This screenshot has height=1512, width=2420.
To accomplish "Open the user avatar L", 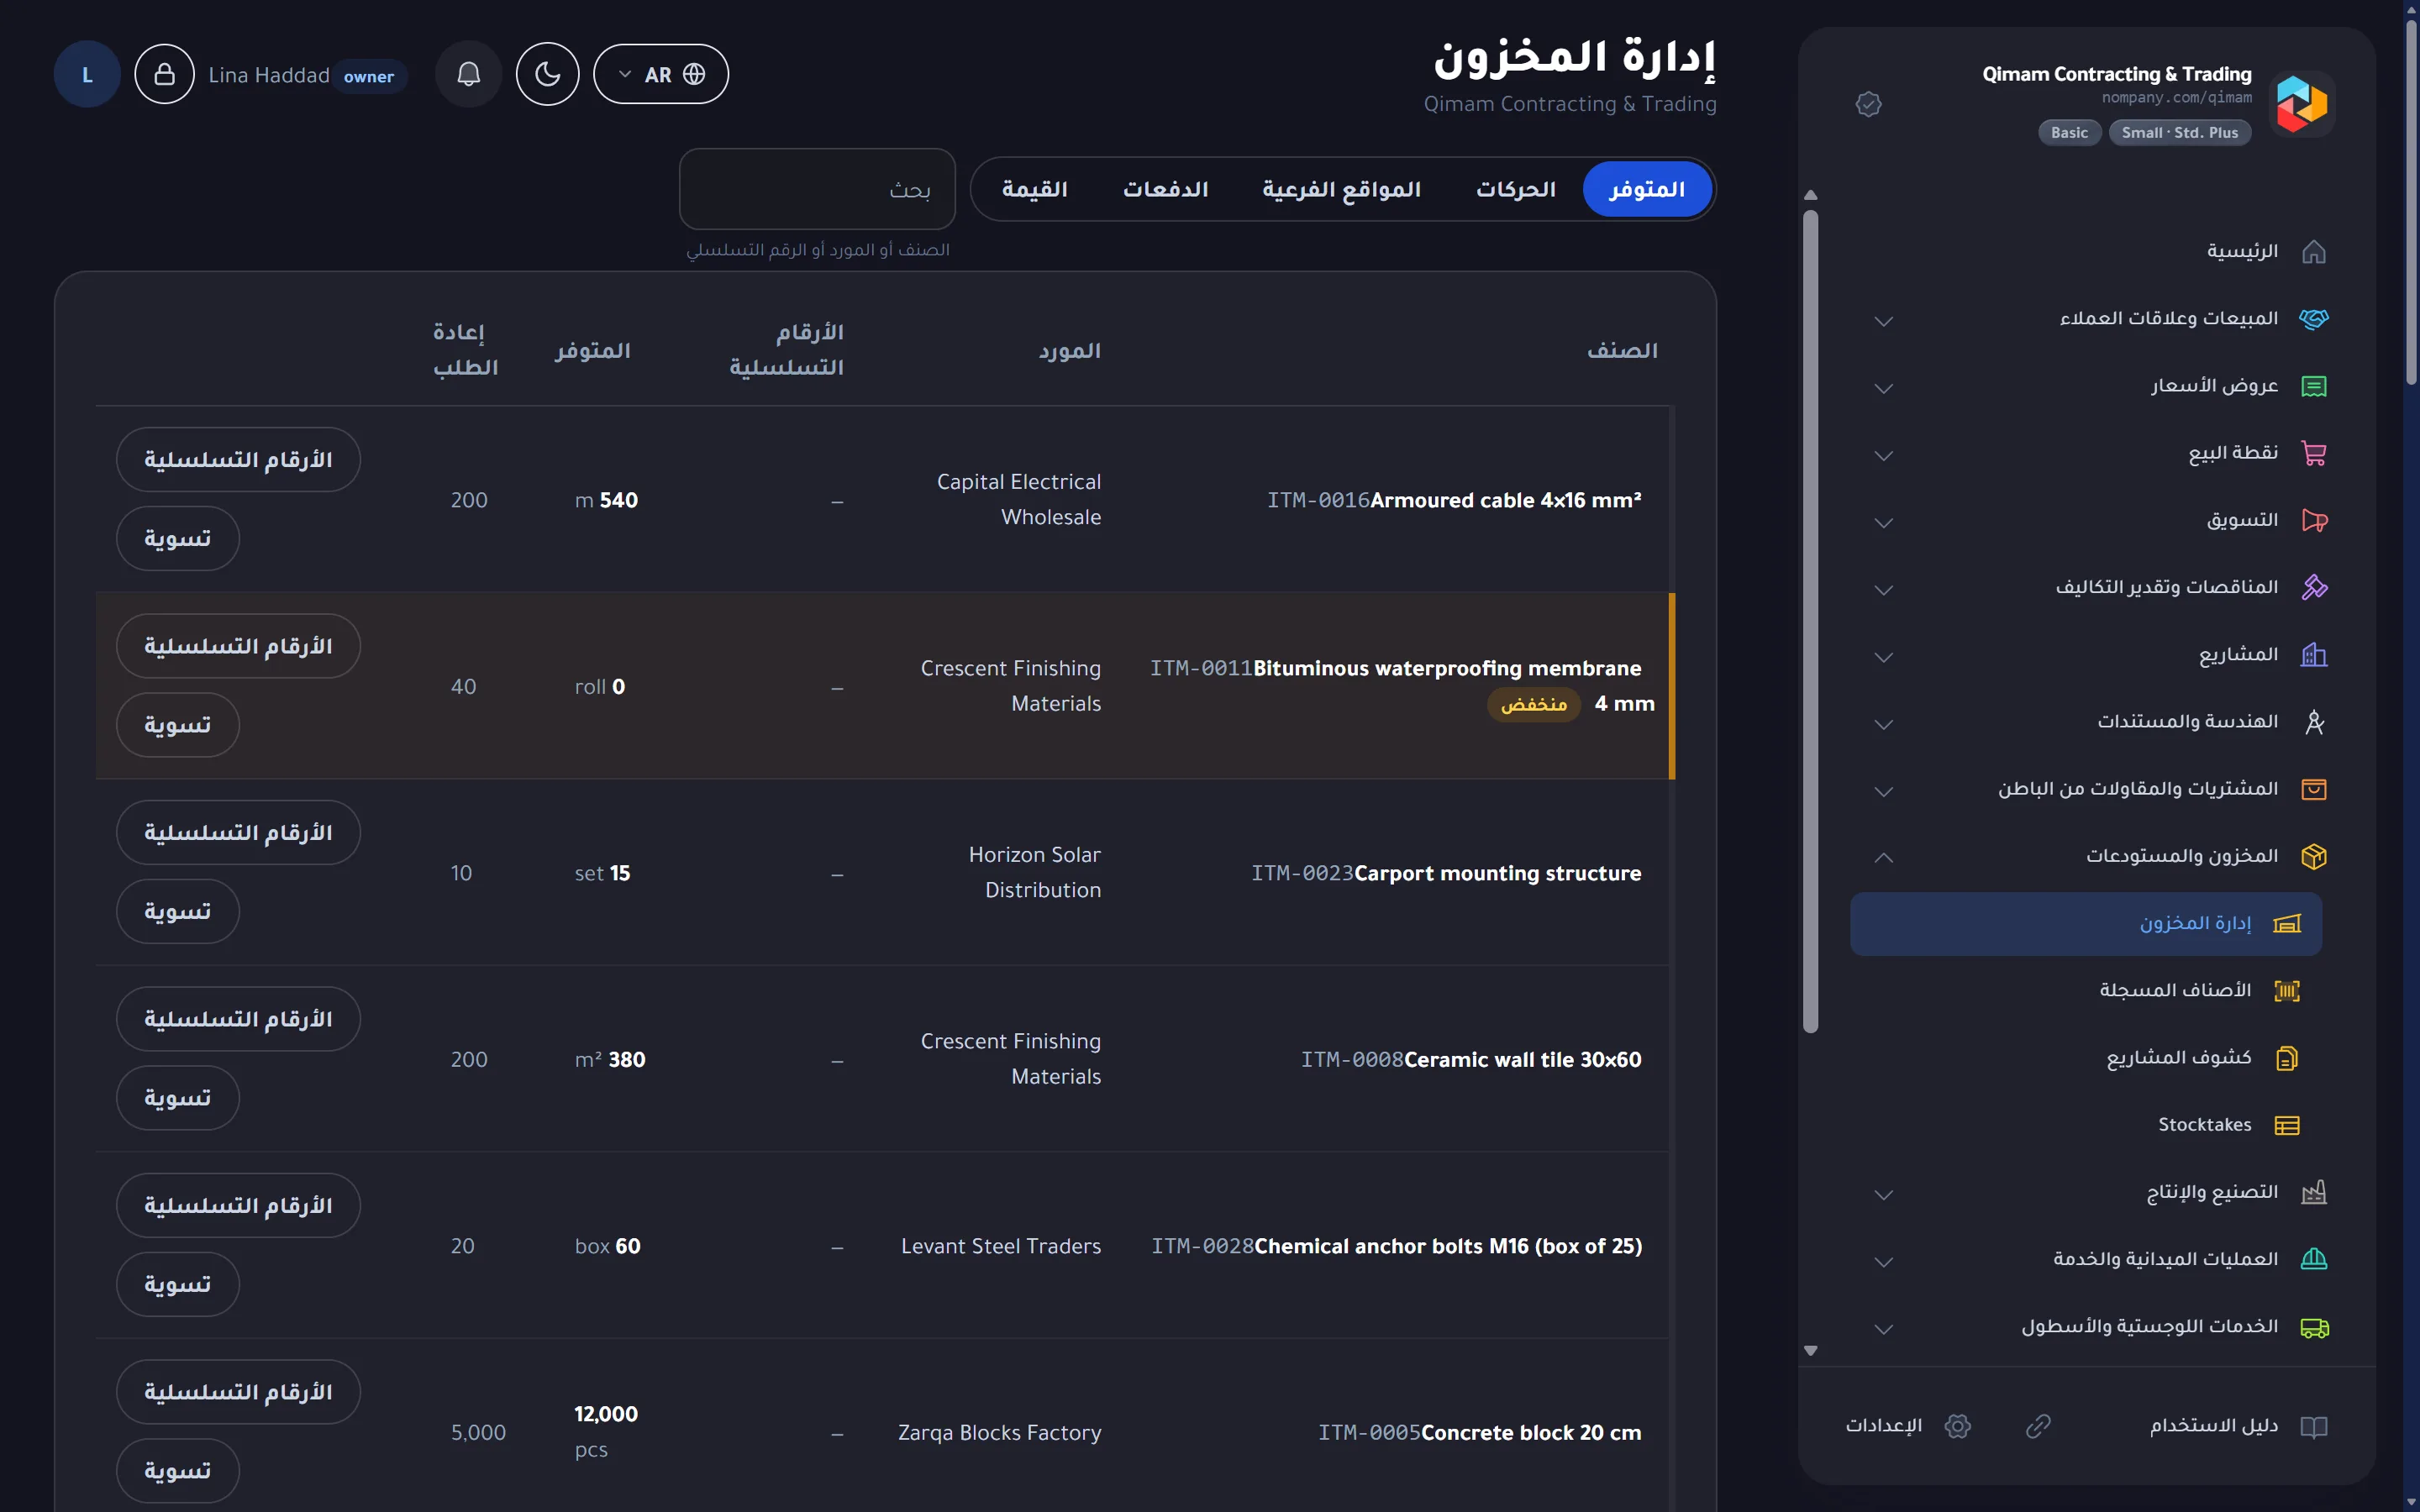I will pyautogui.click(x=87, y=74).
